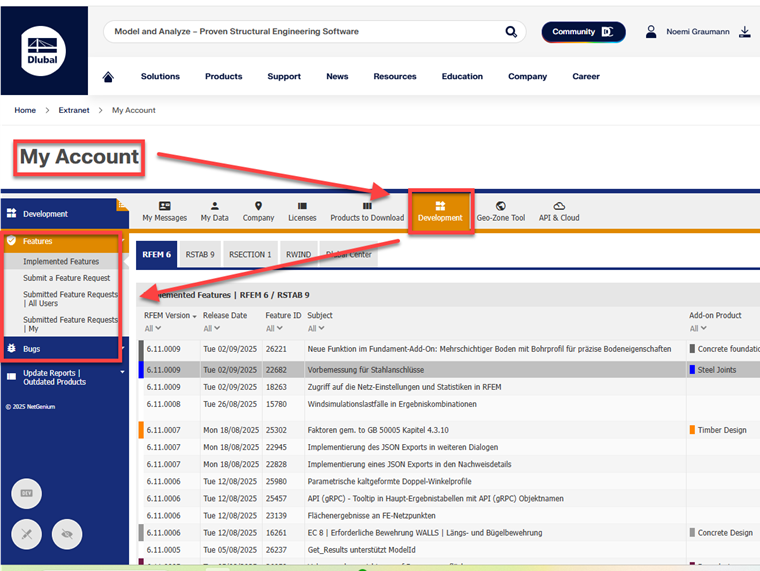Viewport: 760px width, 571px height.
Task: Click the download icon in the header
Action: (744, 32)
